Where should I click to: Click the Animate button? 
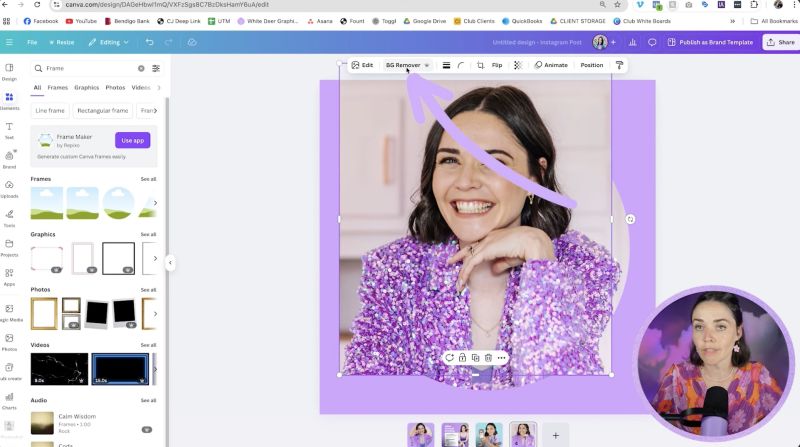click(x=551, y=65)
